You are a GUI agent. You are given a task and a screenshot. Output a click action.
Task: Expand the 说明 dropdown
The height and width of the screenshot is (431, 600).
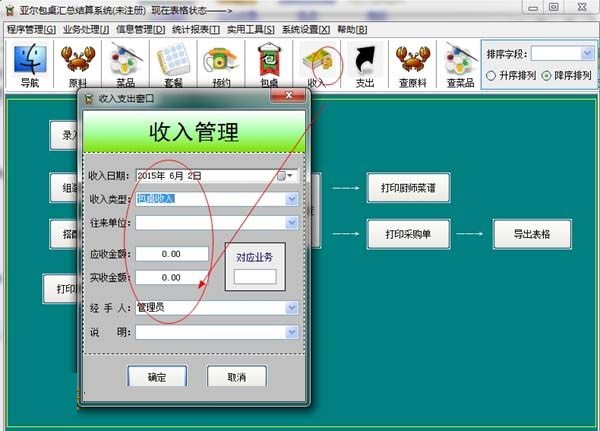coord(292,332)
